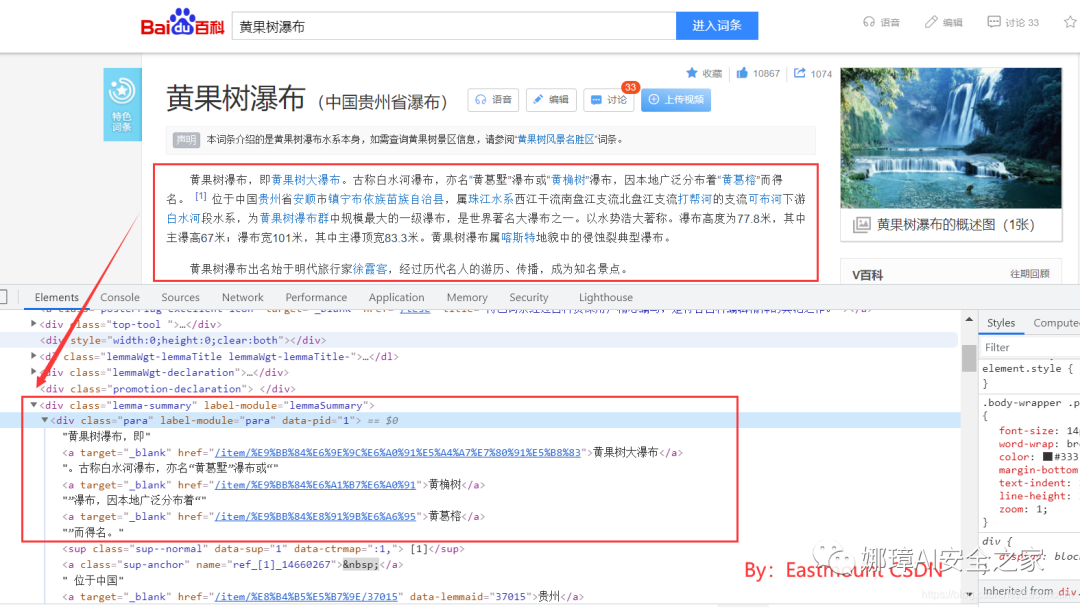Click the 特色词条 badge
1080x607 pixels.
click(x=123, y=104)
